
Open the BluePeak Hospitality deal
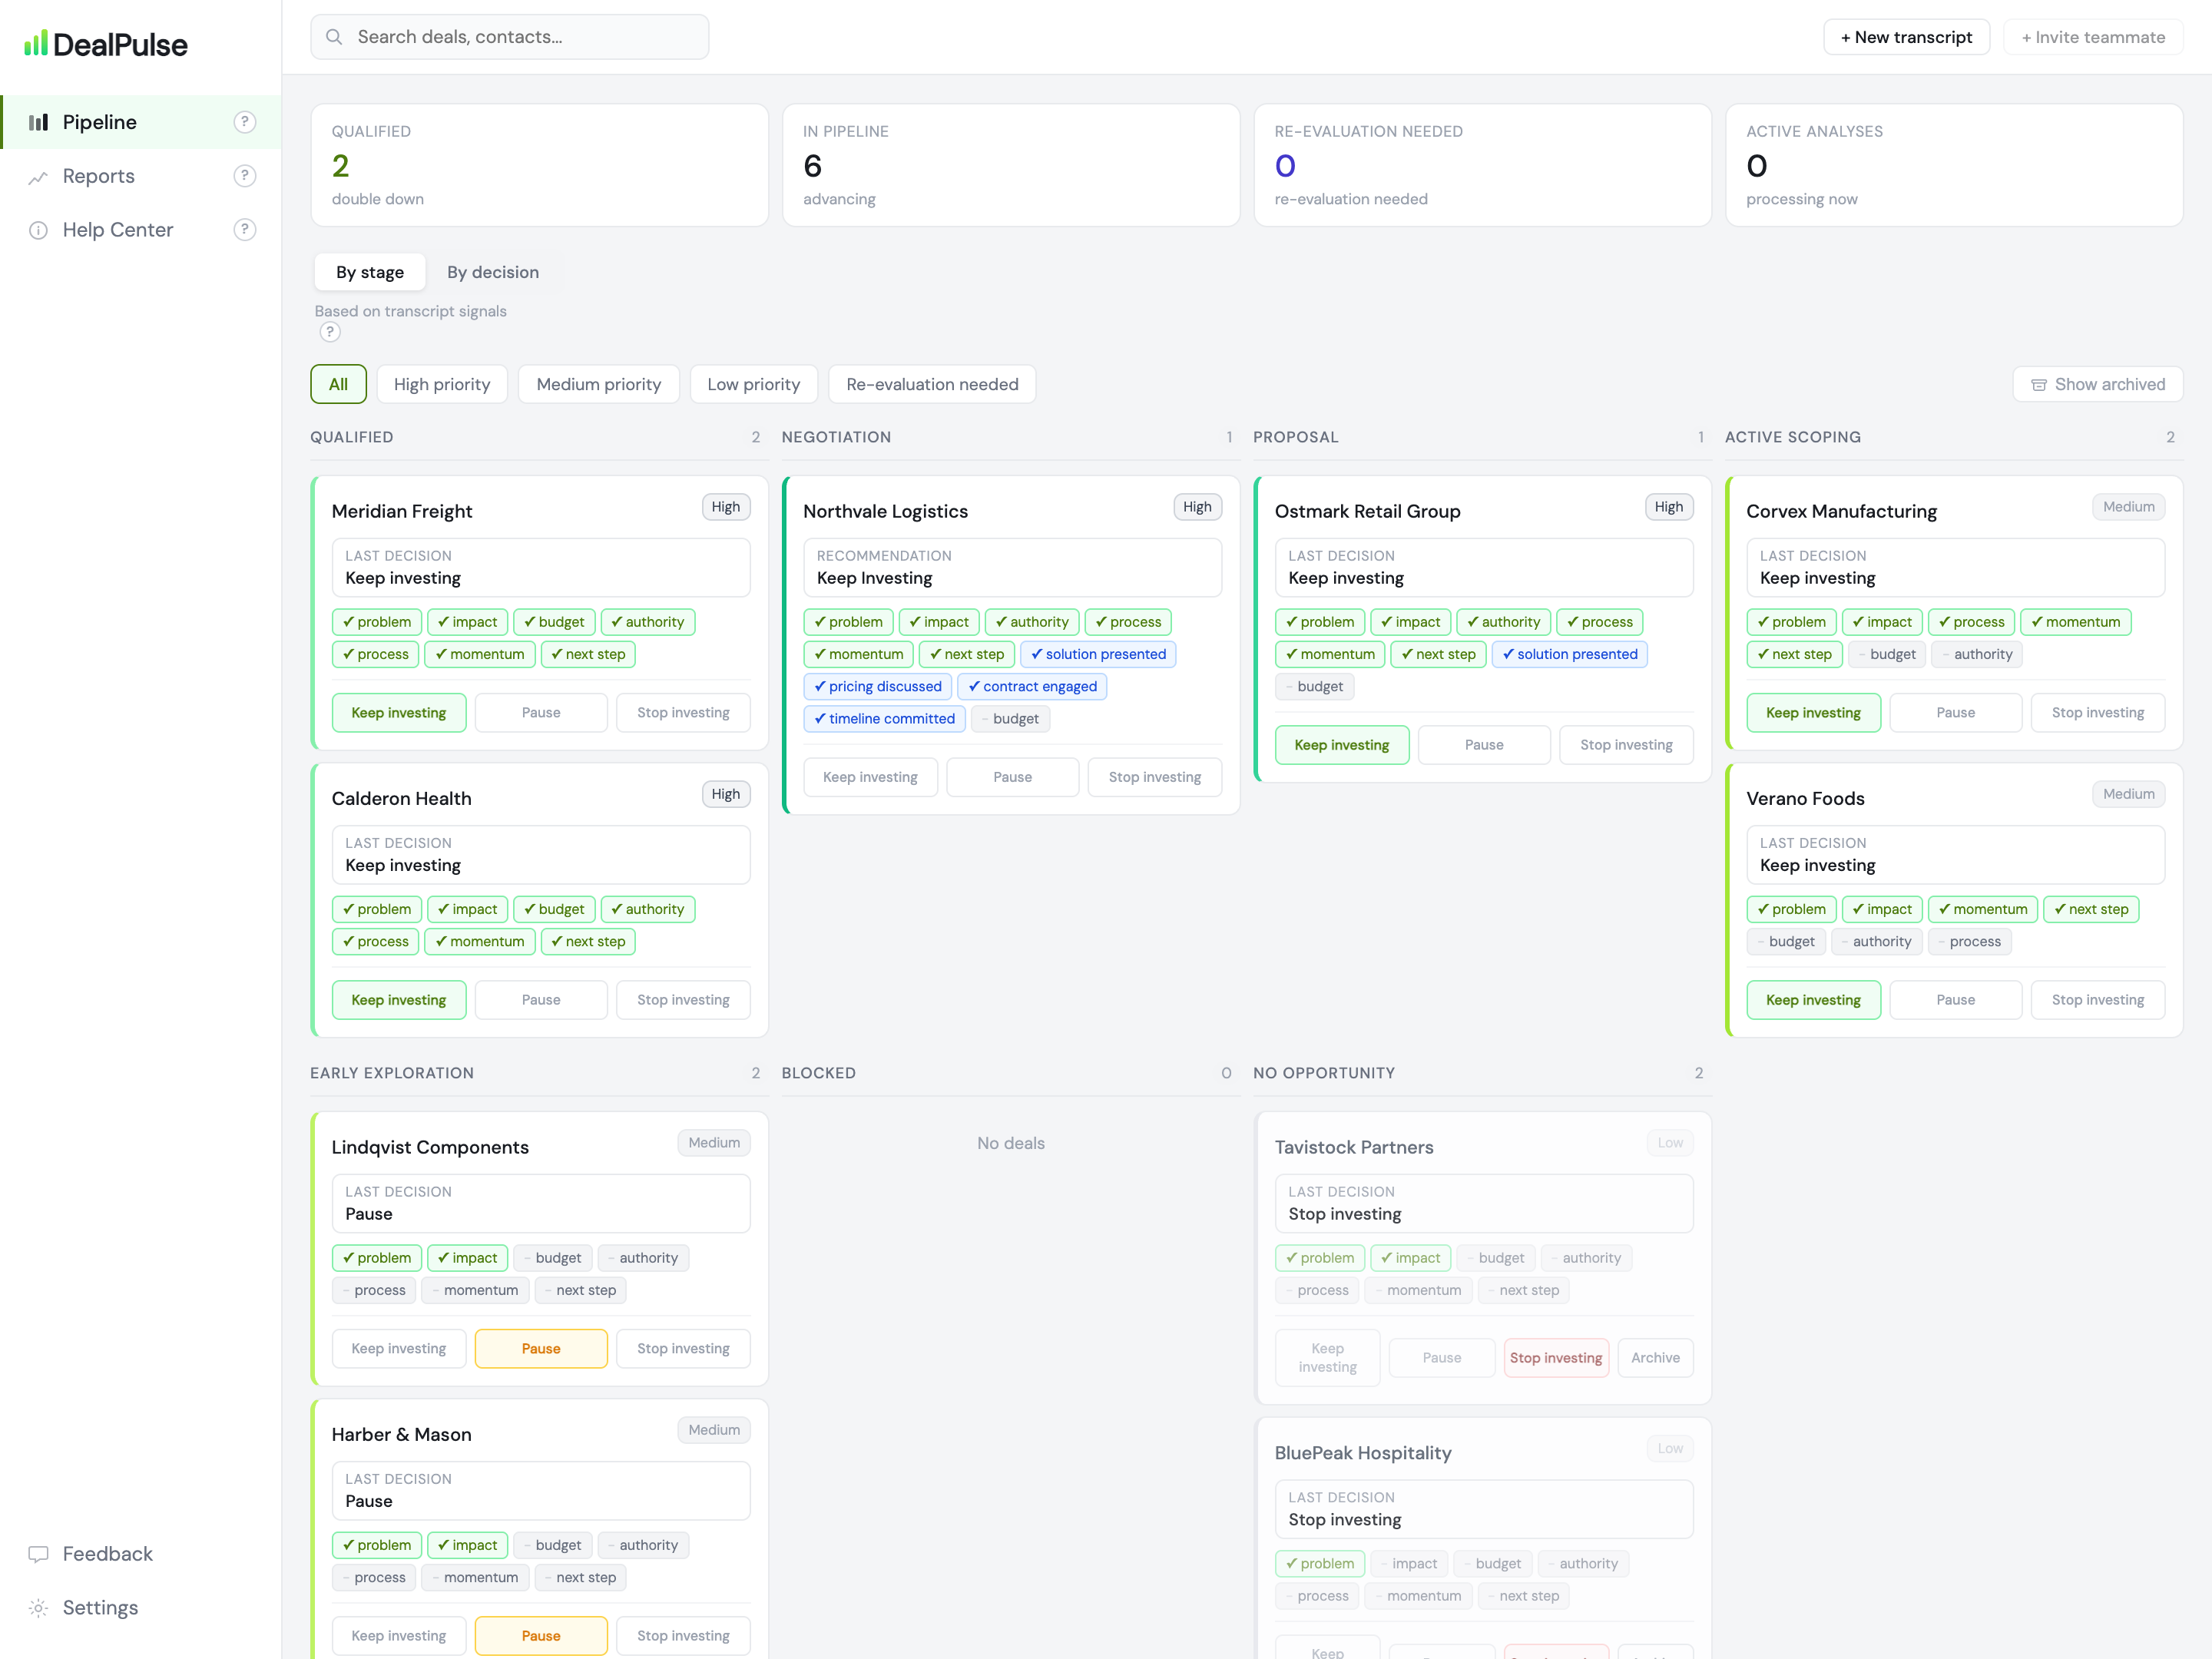coord(1362,1453)
